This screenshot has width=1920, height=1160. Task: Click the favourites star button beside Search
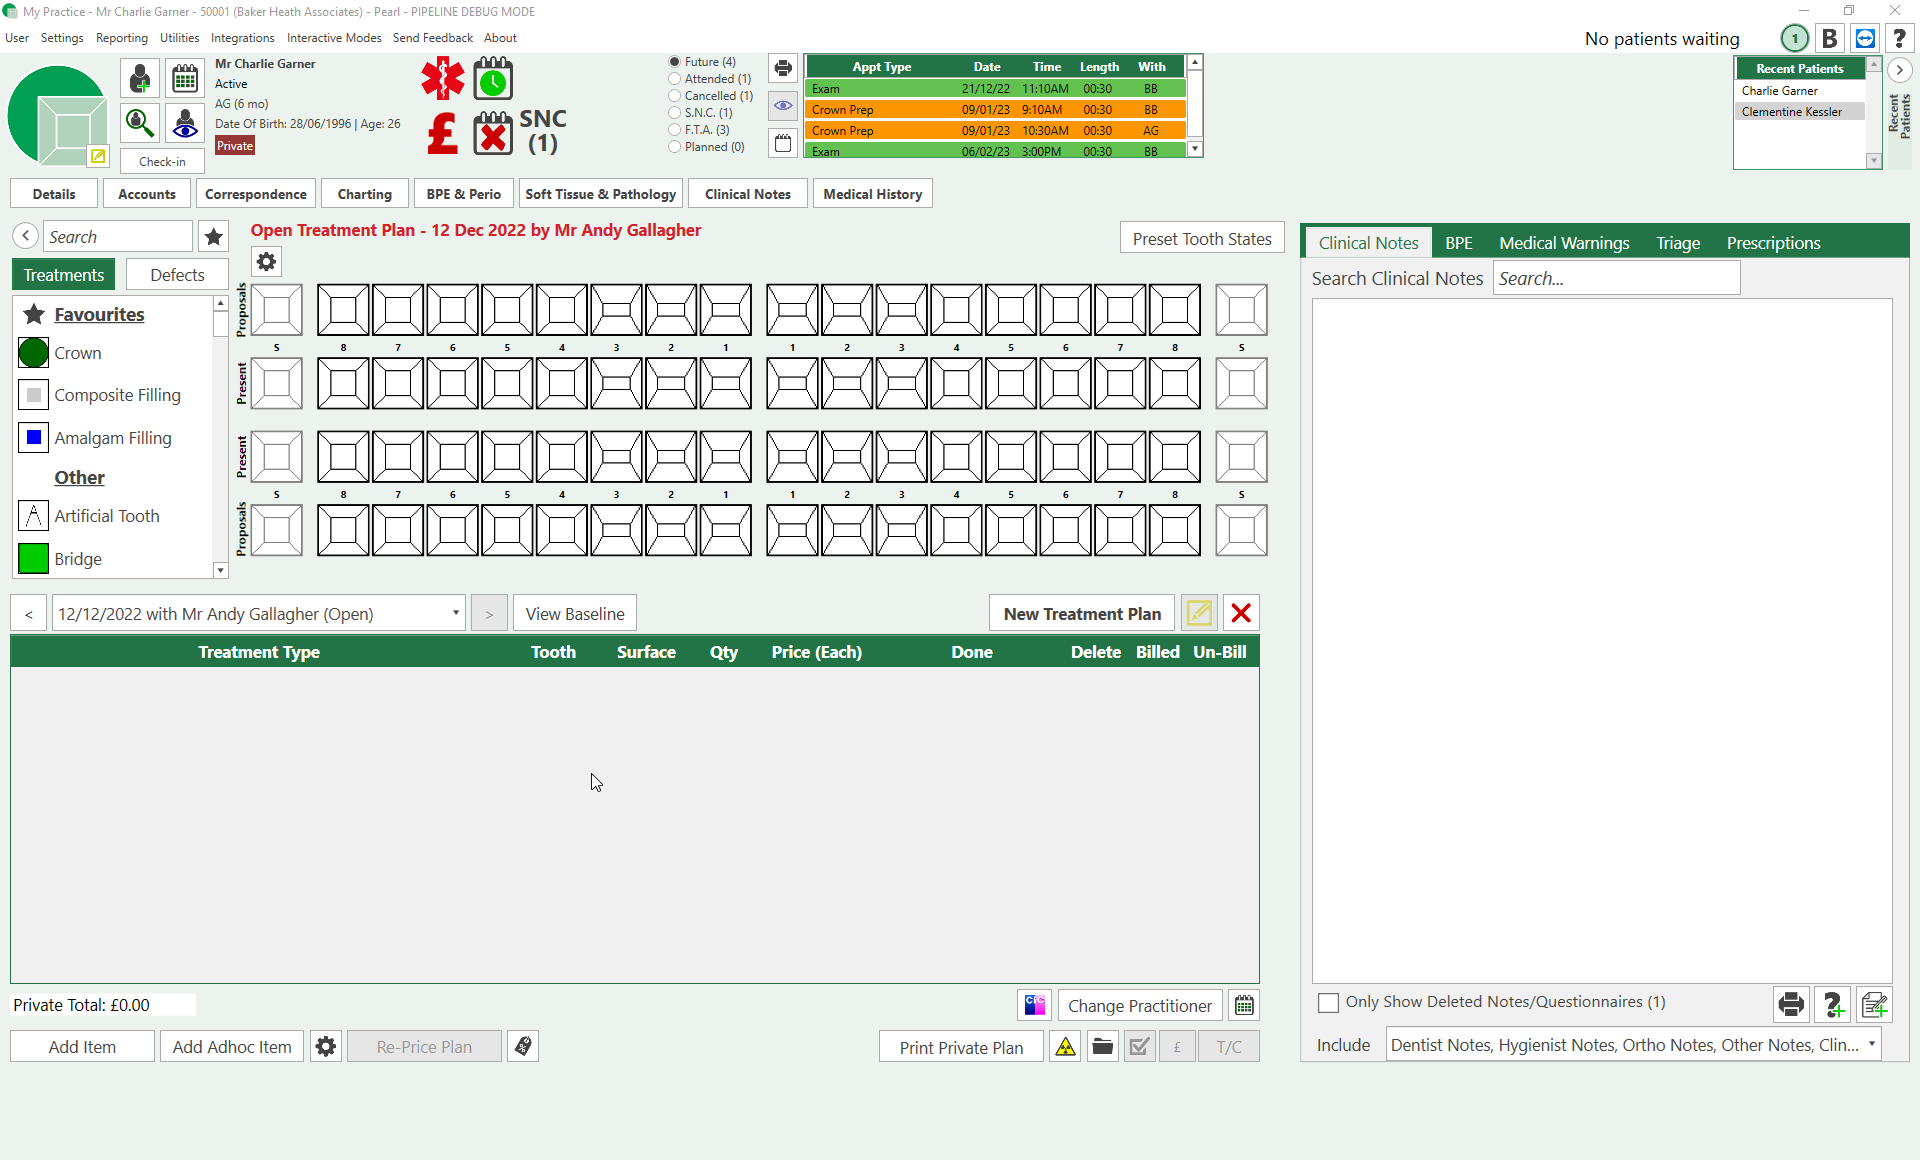tap(213, 237)
